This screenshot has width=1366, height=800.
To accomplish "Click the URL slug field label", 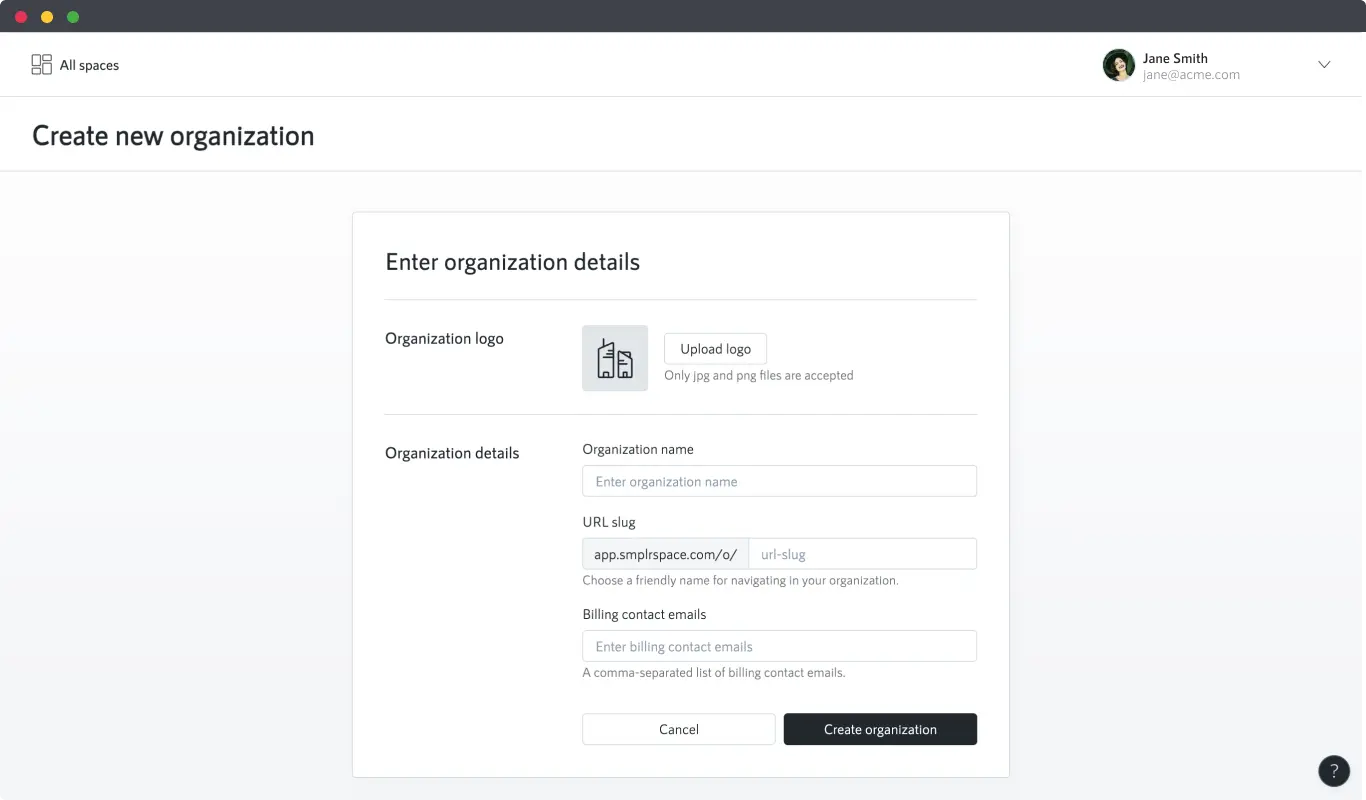I will coord(609,522).
